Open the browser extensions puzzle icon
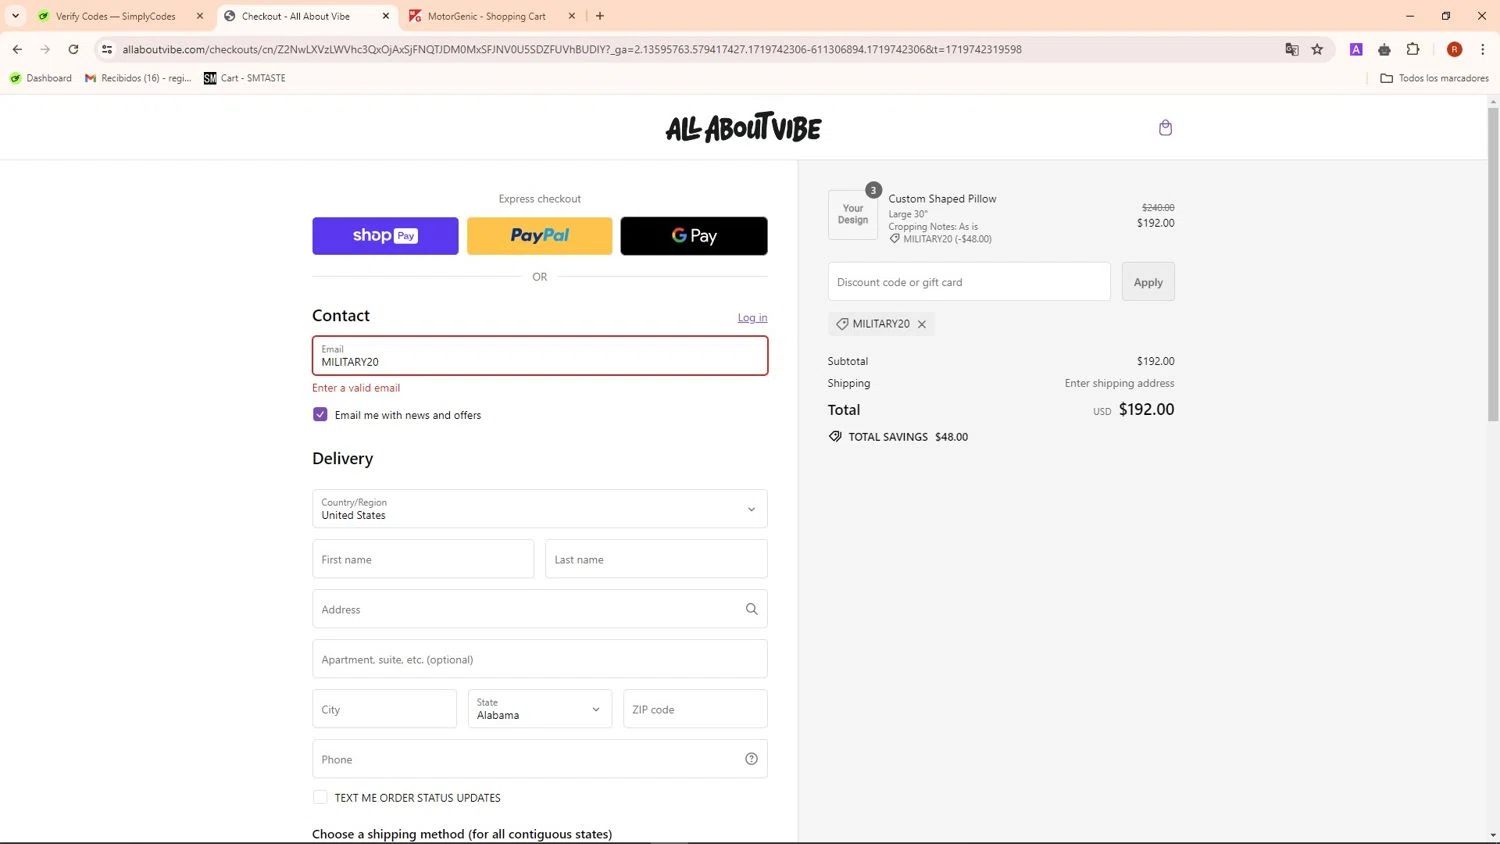 [1413, 49]
